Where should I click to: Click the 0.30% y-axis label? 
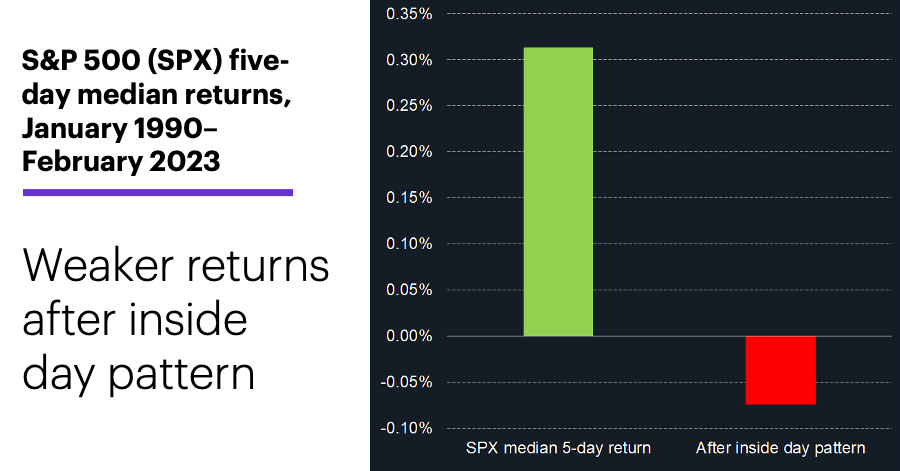pos(409,60)
